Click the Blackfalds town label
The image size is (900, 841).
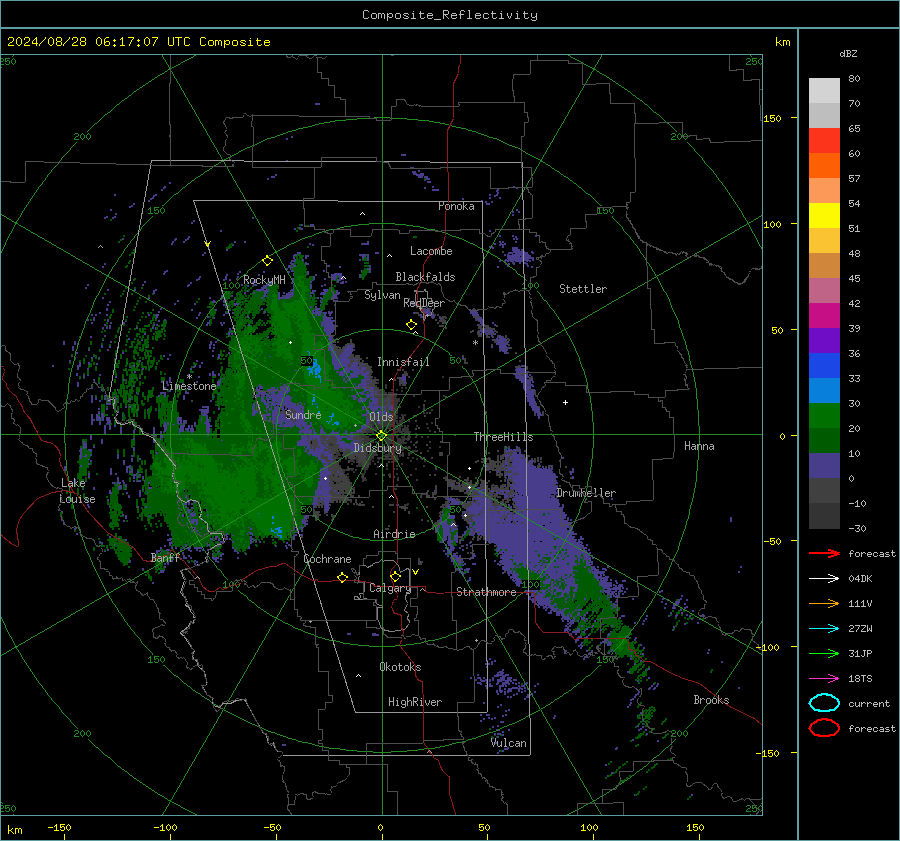(425, 277)
